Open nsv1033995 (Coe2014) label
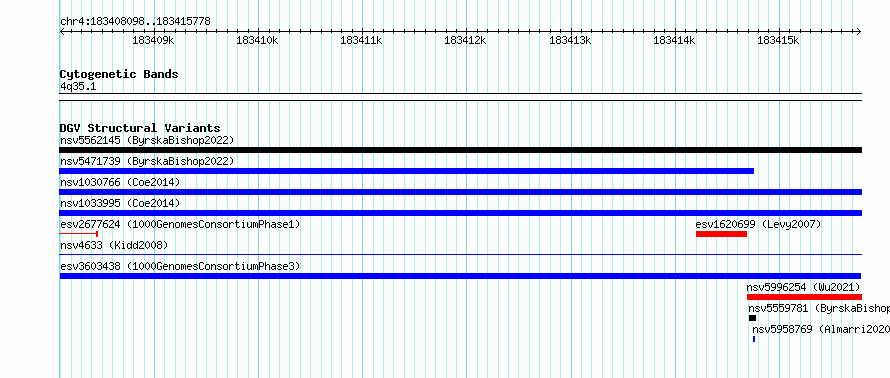The image size is (890, 378). click(x=120, y=203)
